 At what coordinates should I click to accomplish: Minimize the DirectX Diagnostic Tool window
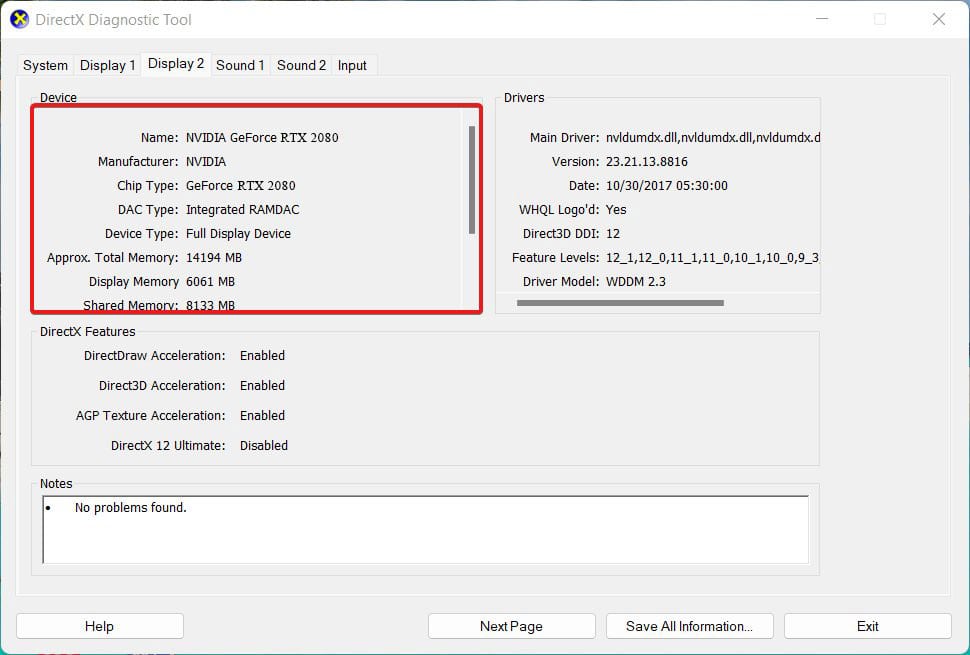pyautogui.click(x=822, y=19)
